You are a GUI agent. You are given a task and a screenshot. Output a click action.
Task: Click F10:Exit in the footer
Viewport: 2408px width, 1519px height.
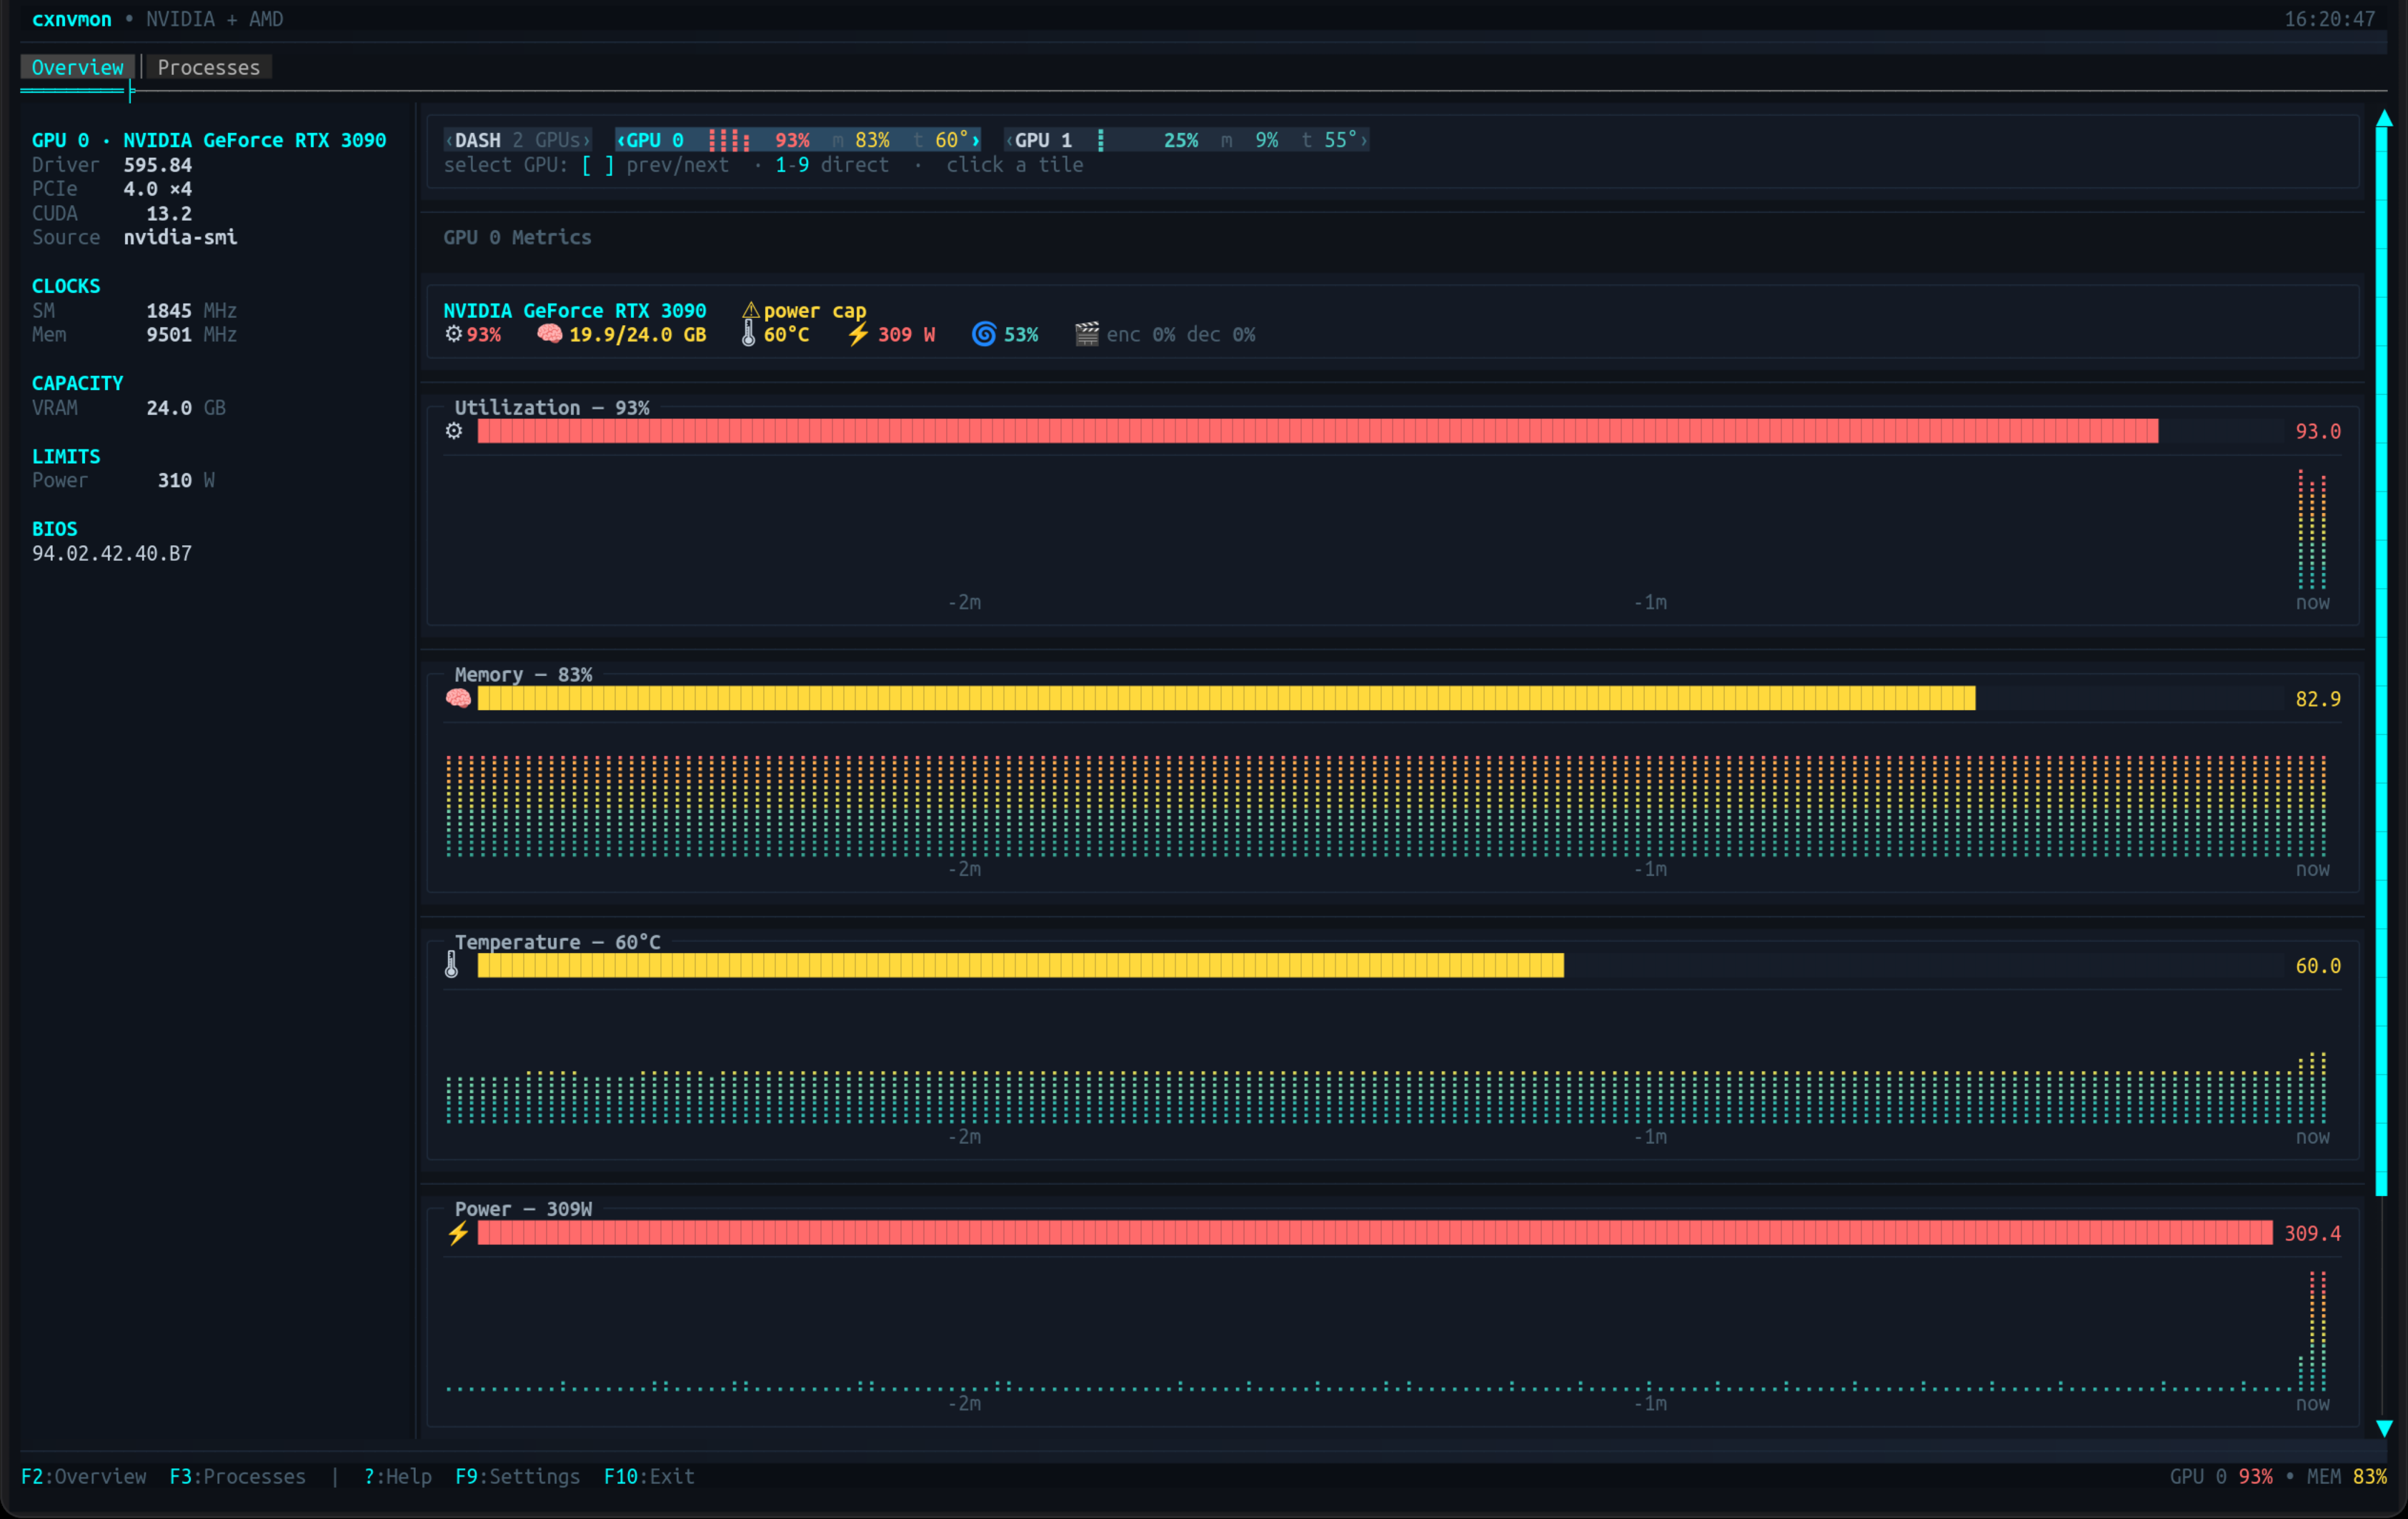(649, 1476)
